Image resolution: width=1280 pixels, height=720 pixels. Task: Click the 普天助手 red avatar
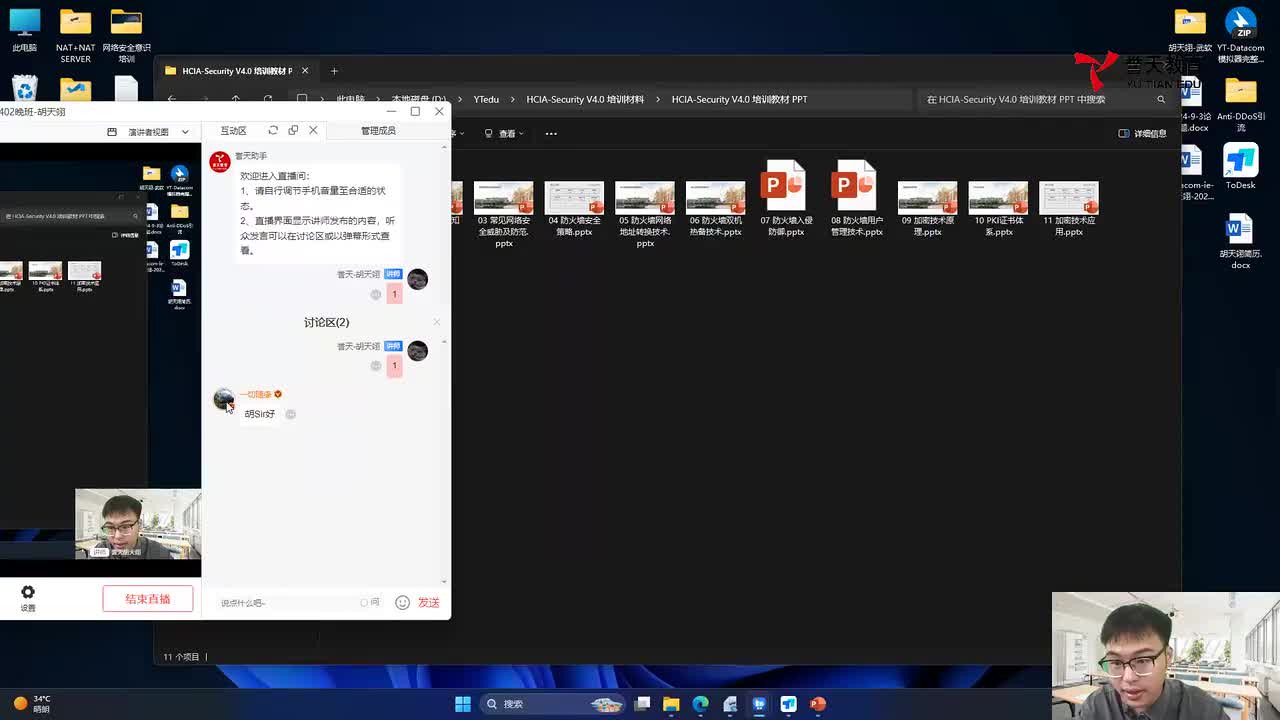pyautogui.click(x=219, y=162)
